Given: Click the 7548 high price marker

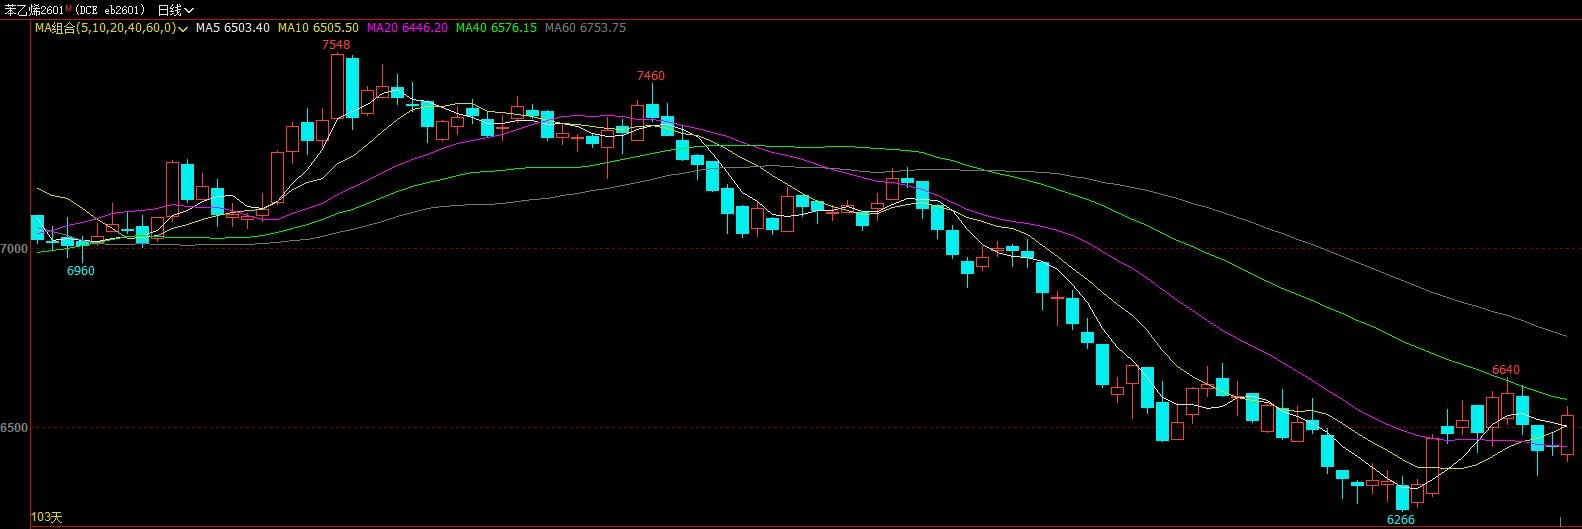Looking at the screenshot, I should (x=336, y=45).
